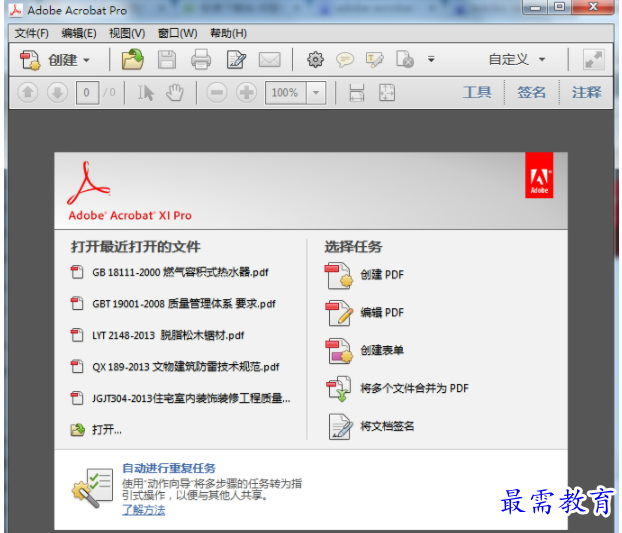This screenshot has width=622, height=533.
Task: Open the 签名 panel
Action: pyautogui.click(x=532, y=93)
